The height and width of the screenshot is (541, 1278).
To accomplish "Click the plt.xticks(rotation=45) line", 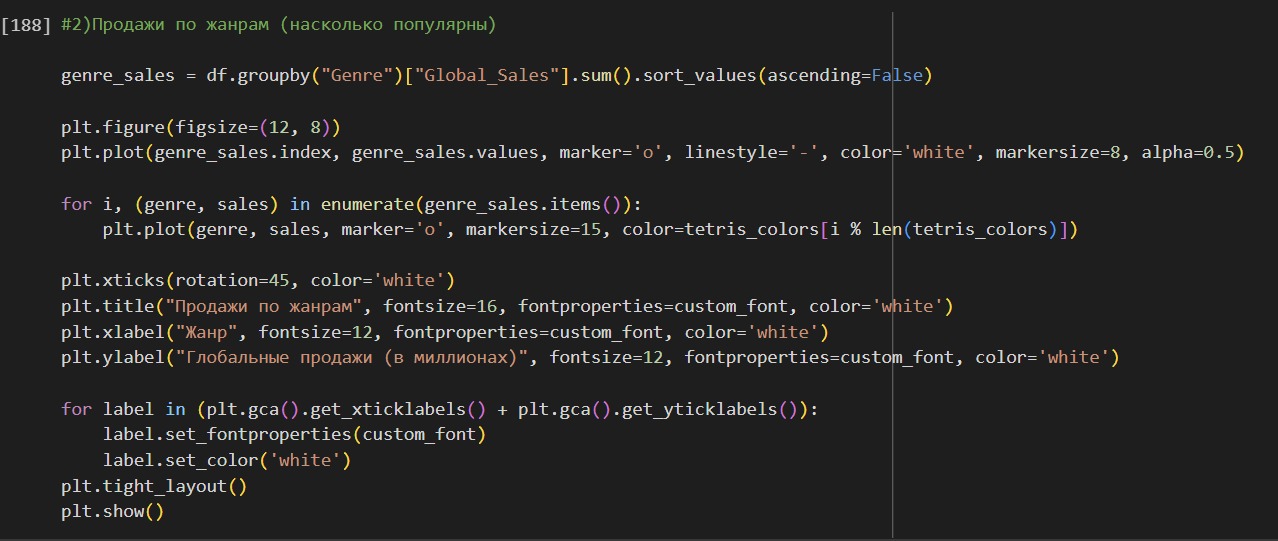I will coord(258,281).
